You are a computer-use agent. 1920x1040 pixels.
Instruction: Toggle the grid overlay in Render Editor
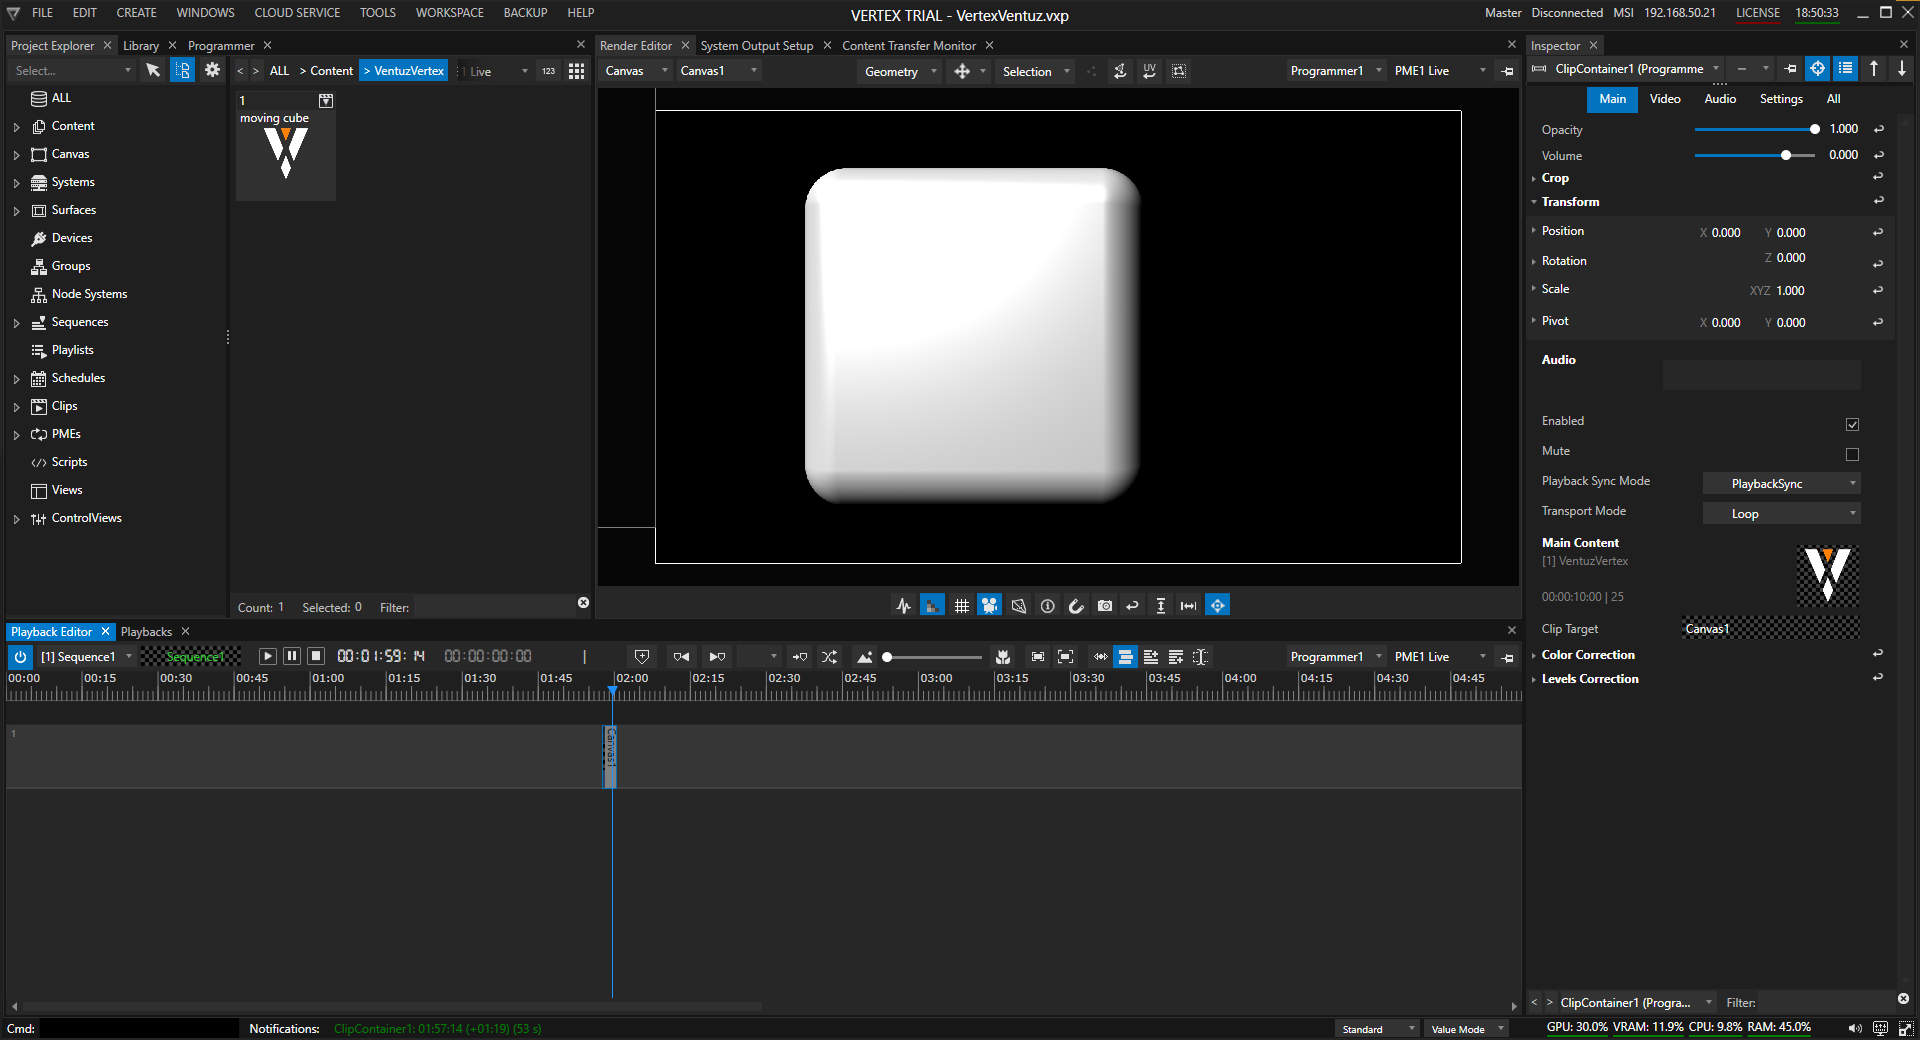tap(961, 606)
